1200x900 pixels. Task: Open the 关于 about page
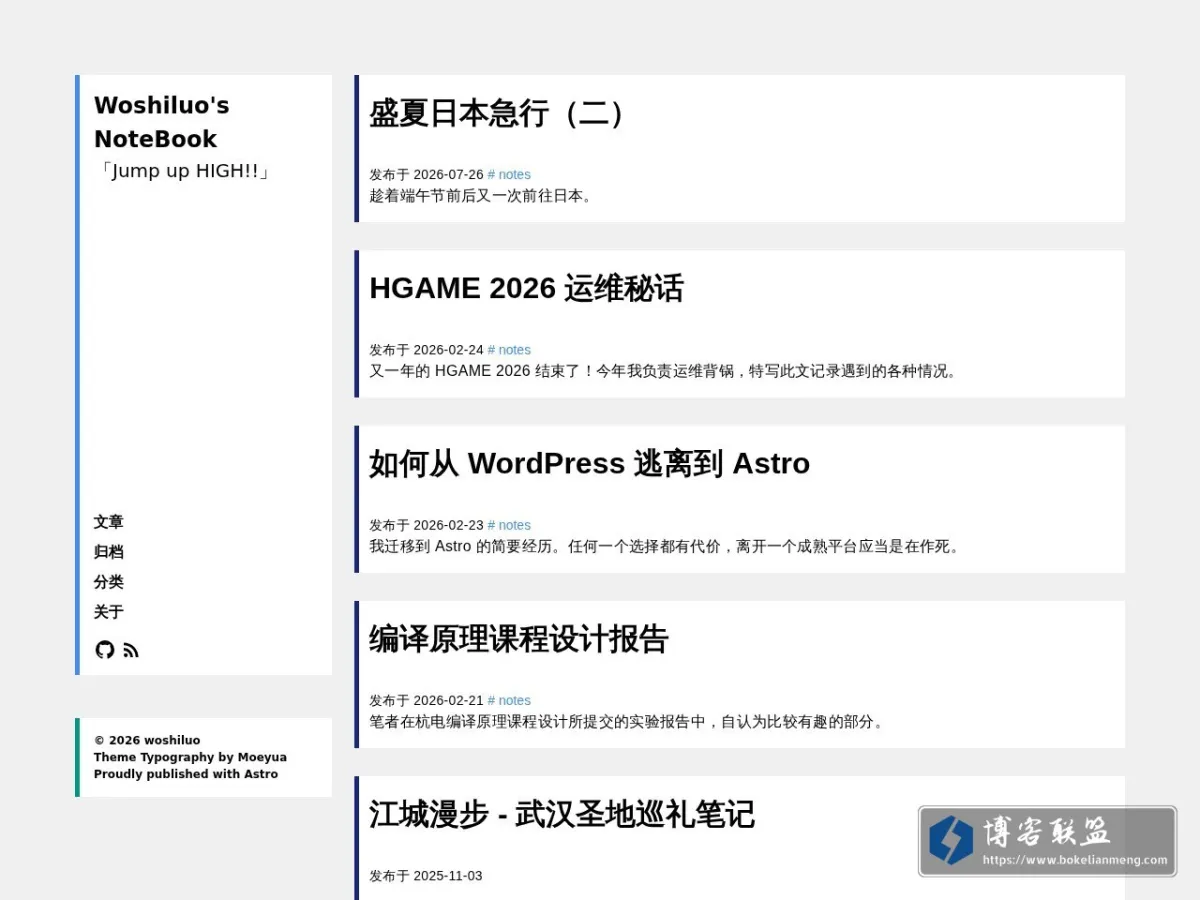pos(109,612)
